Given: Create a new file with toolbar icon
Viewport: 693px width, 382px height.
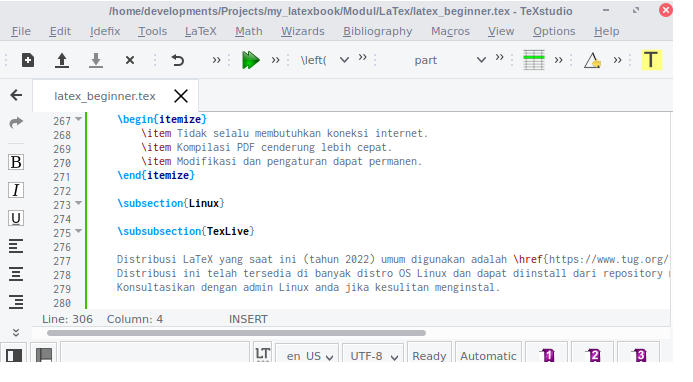Looking at the screenshot, I should point(28,60).
